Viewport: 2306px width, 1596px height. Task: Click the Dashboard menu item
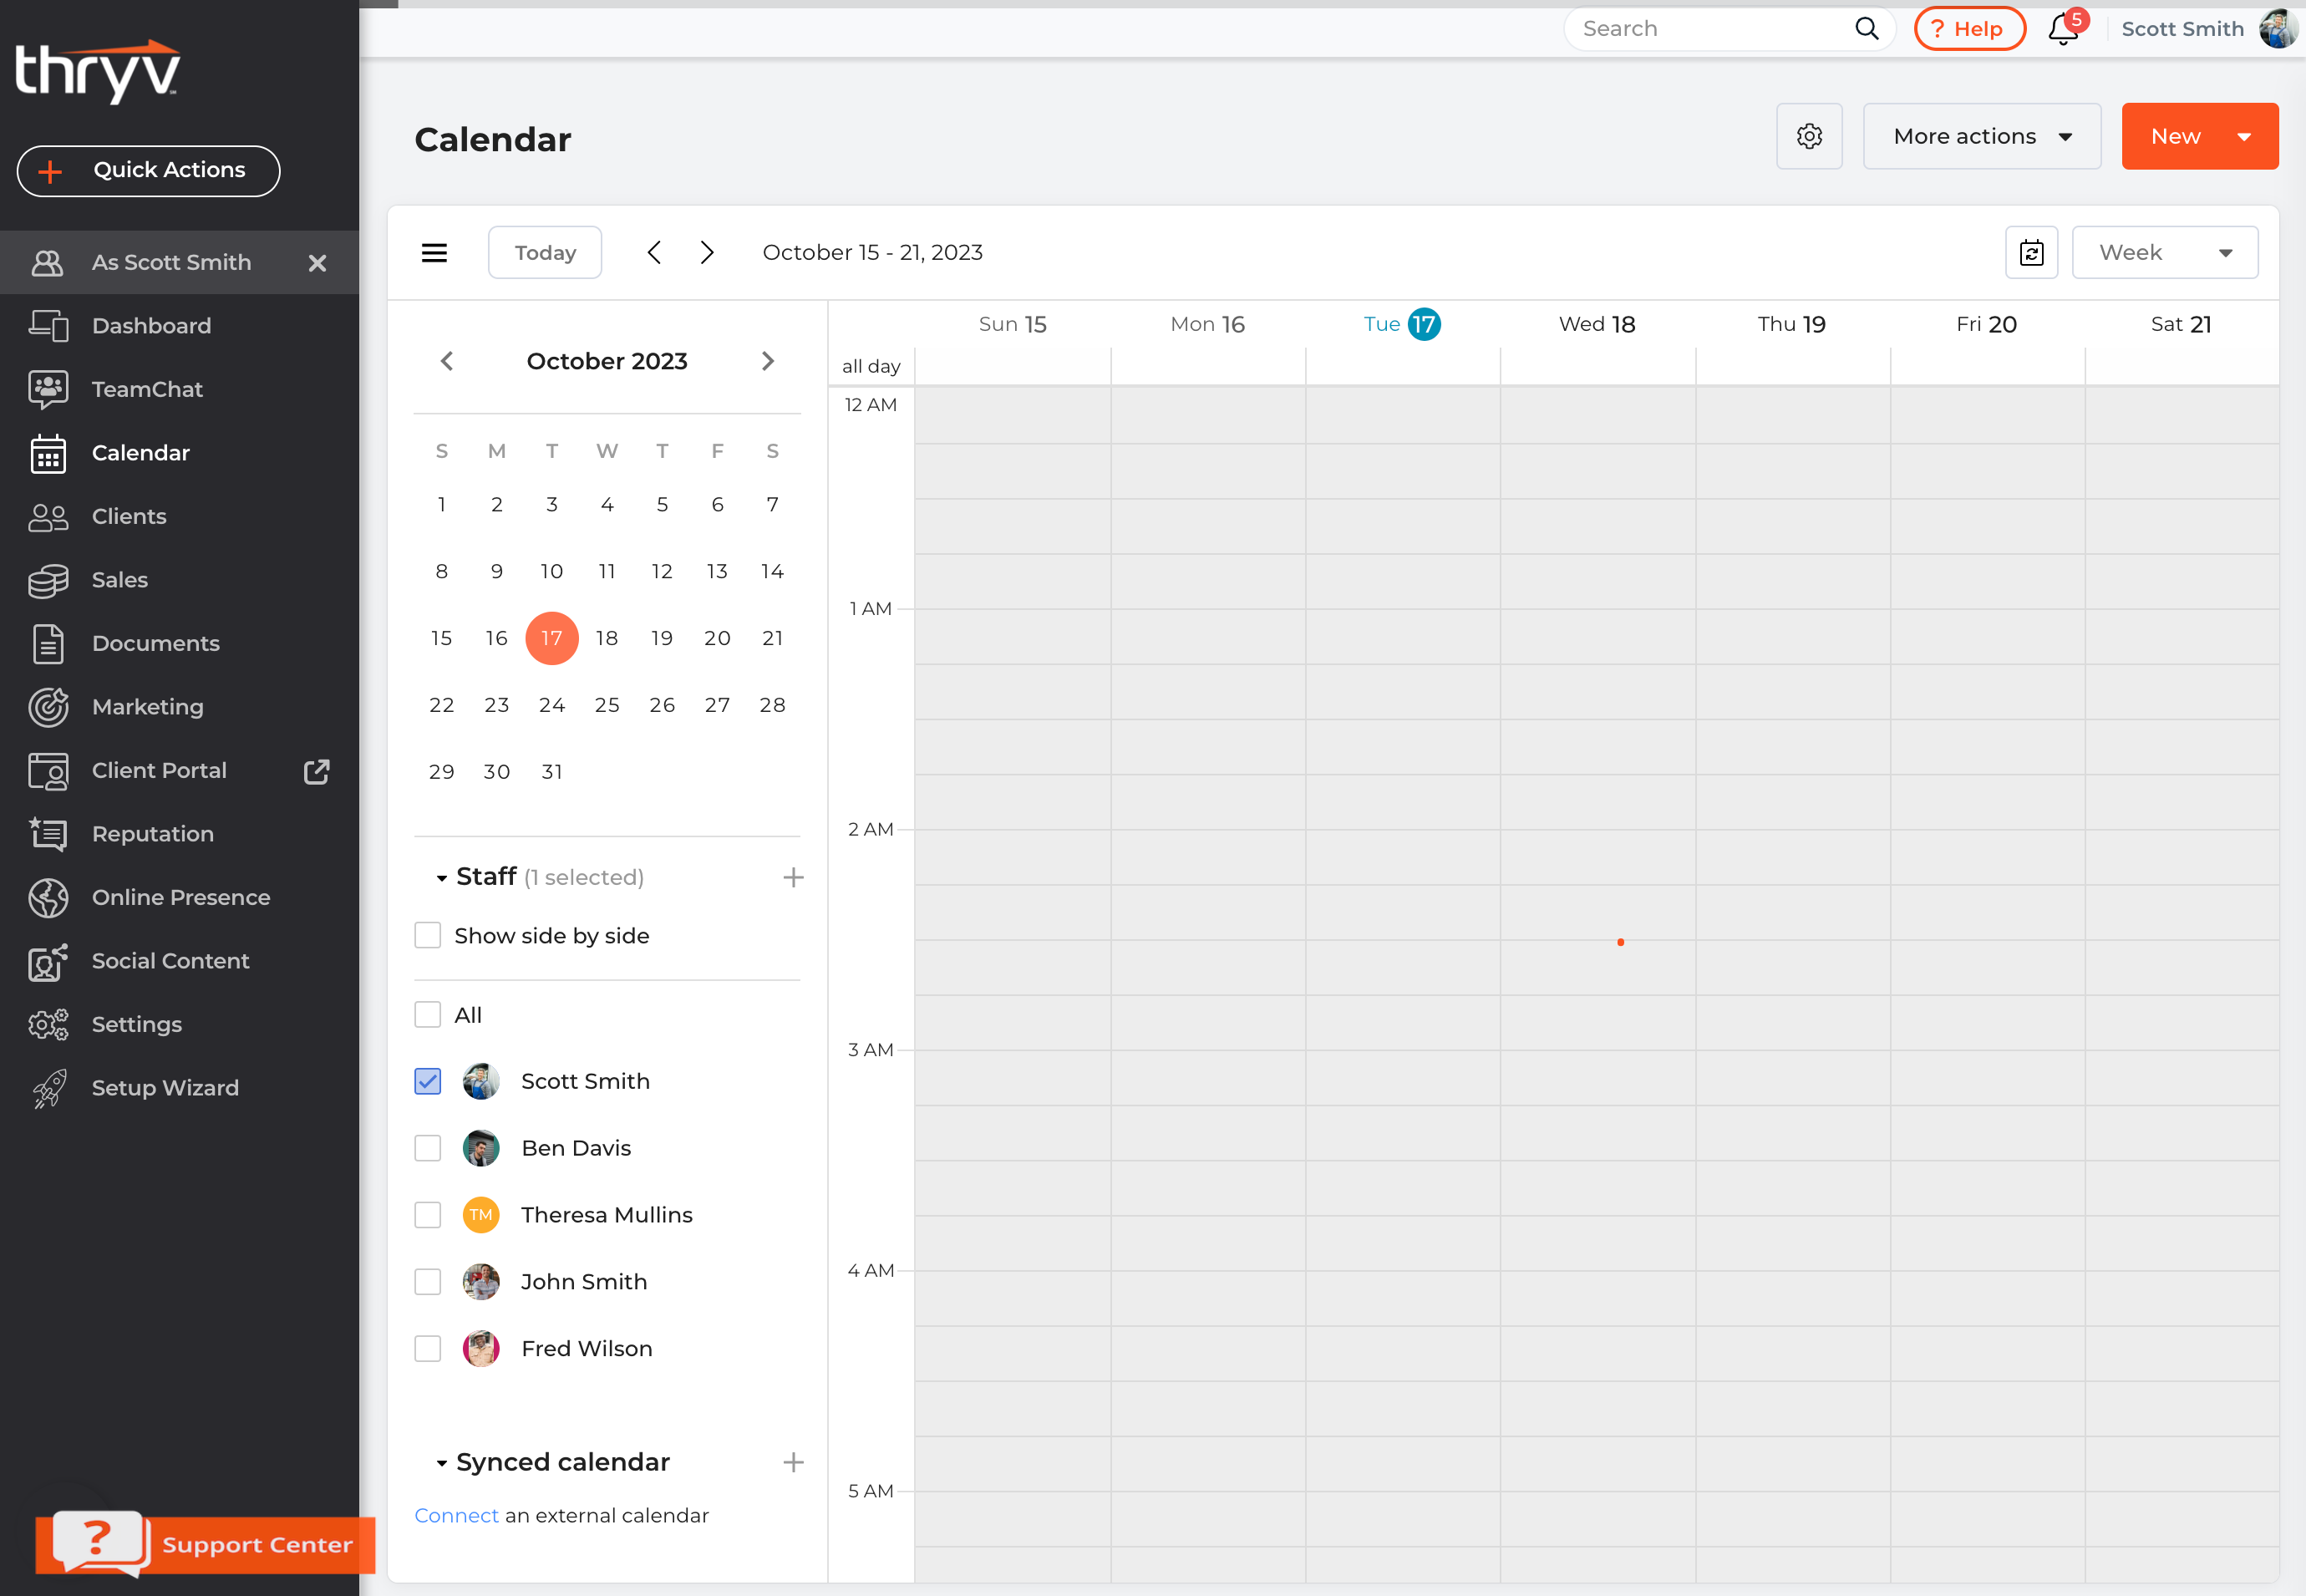click(150, 324)
